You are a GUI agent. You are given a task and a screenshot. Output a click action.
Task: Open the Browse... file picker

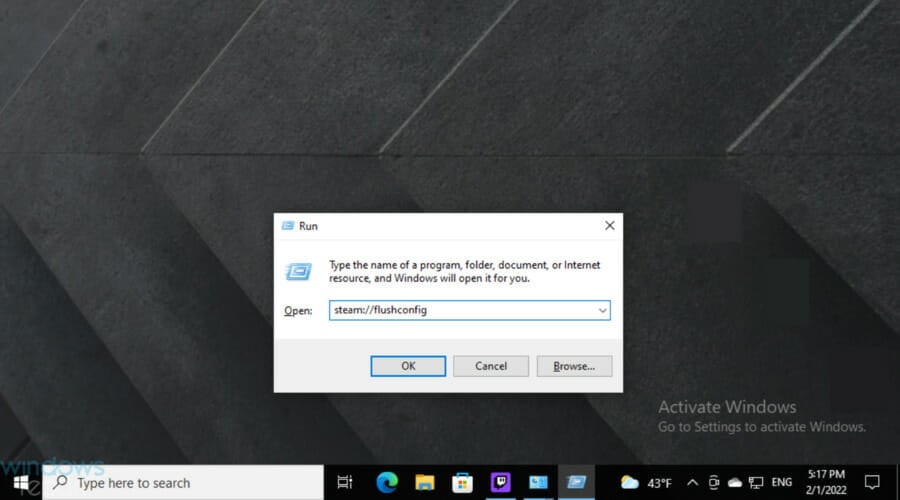point(574,366)
